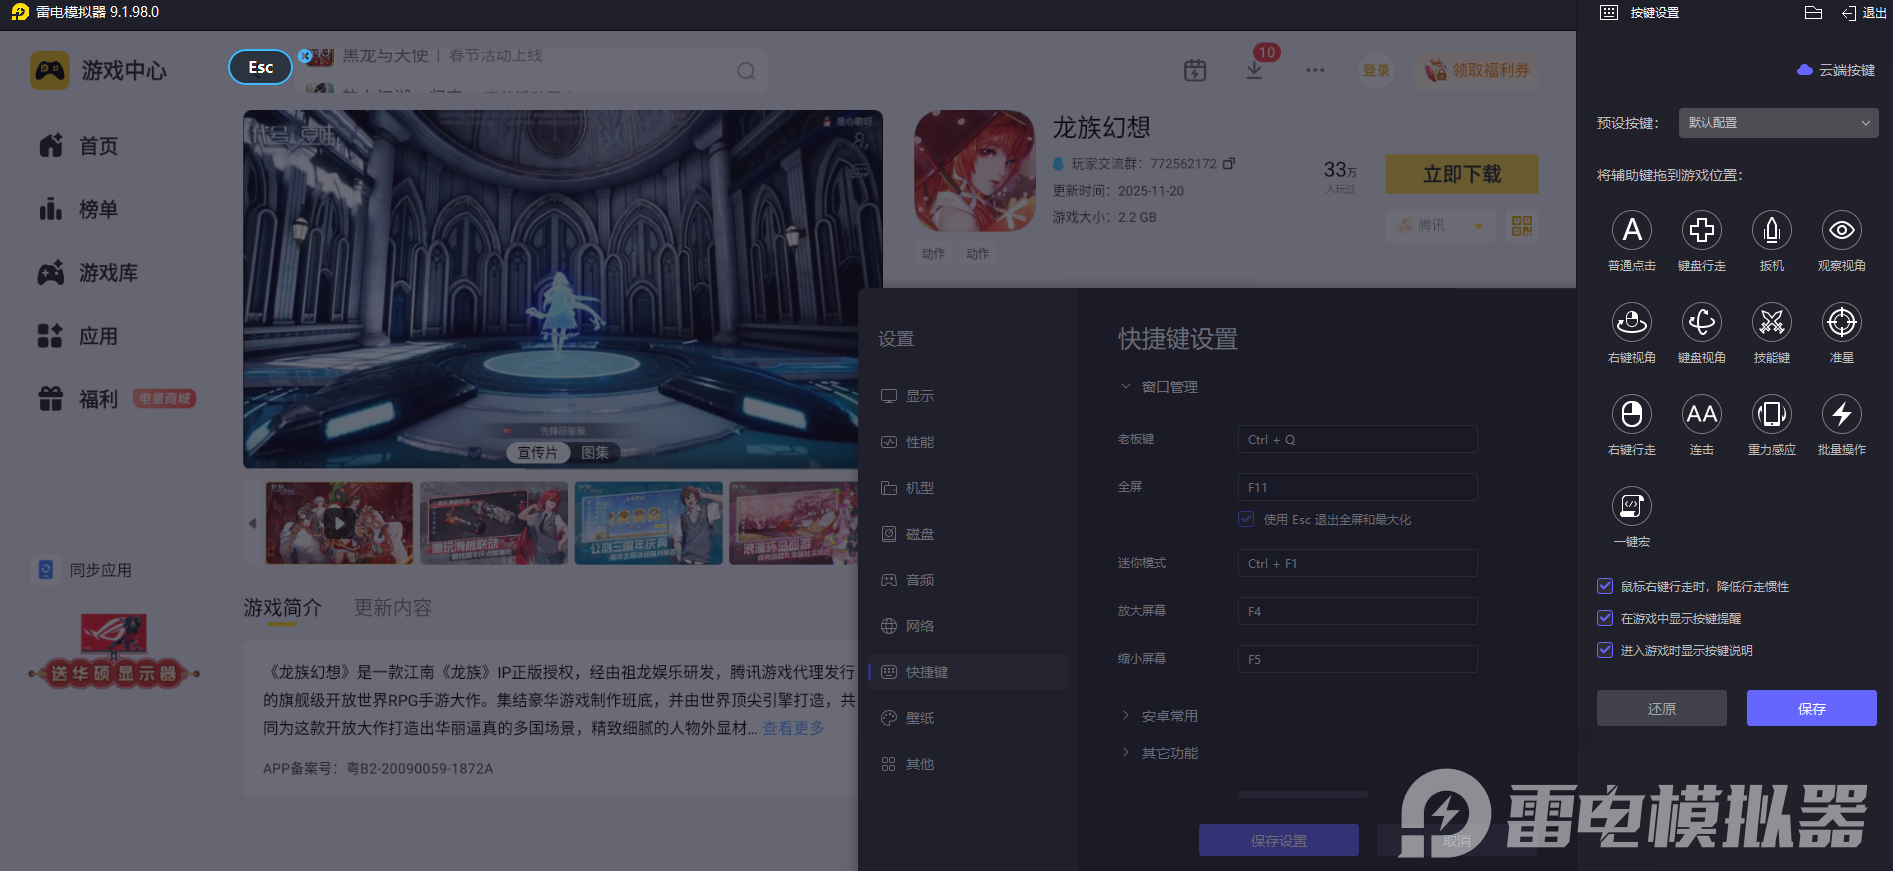Toggle 在游戏中显示按键提醒 checkbox

click(x=1605, y=618)
